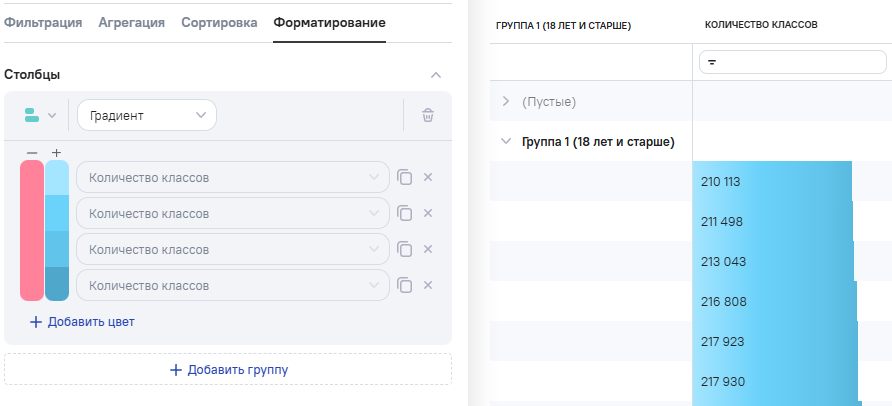Open the Градиент dropdown

147,115
